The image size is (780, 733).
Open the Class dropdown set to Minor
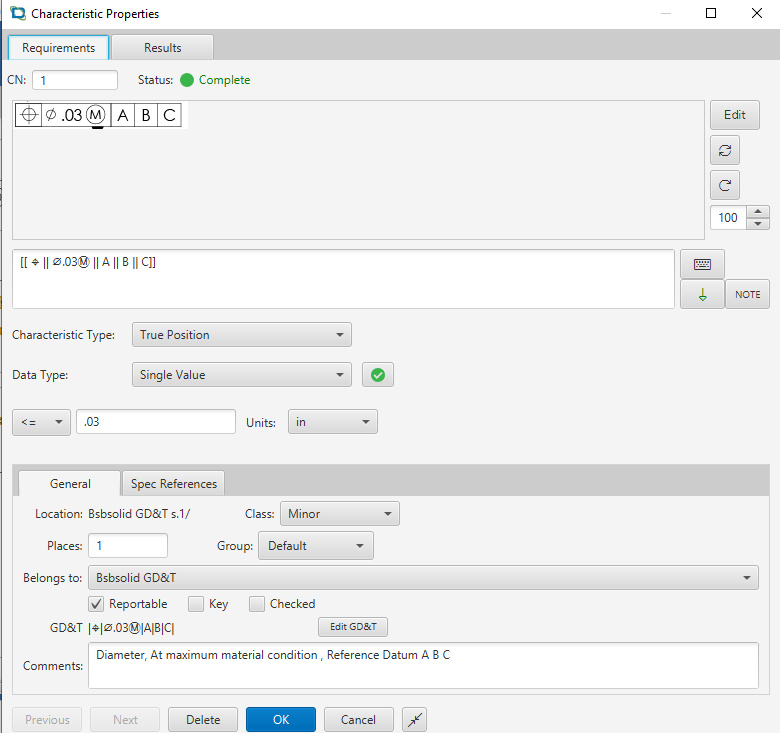[339, 514]
